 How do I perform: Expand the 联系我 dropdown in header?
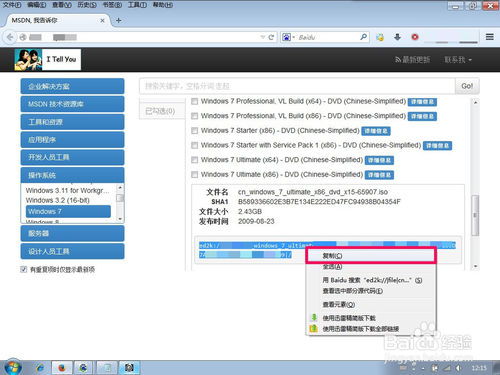pyautogui.click(x=458, y=60)
